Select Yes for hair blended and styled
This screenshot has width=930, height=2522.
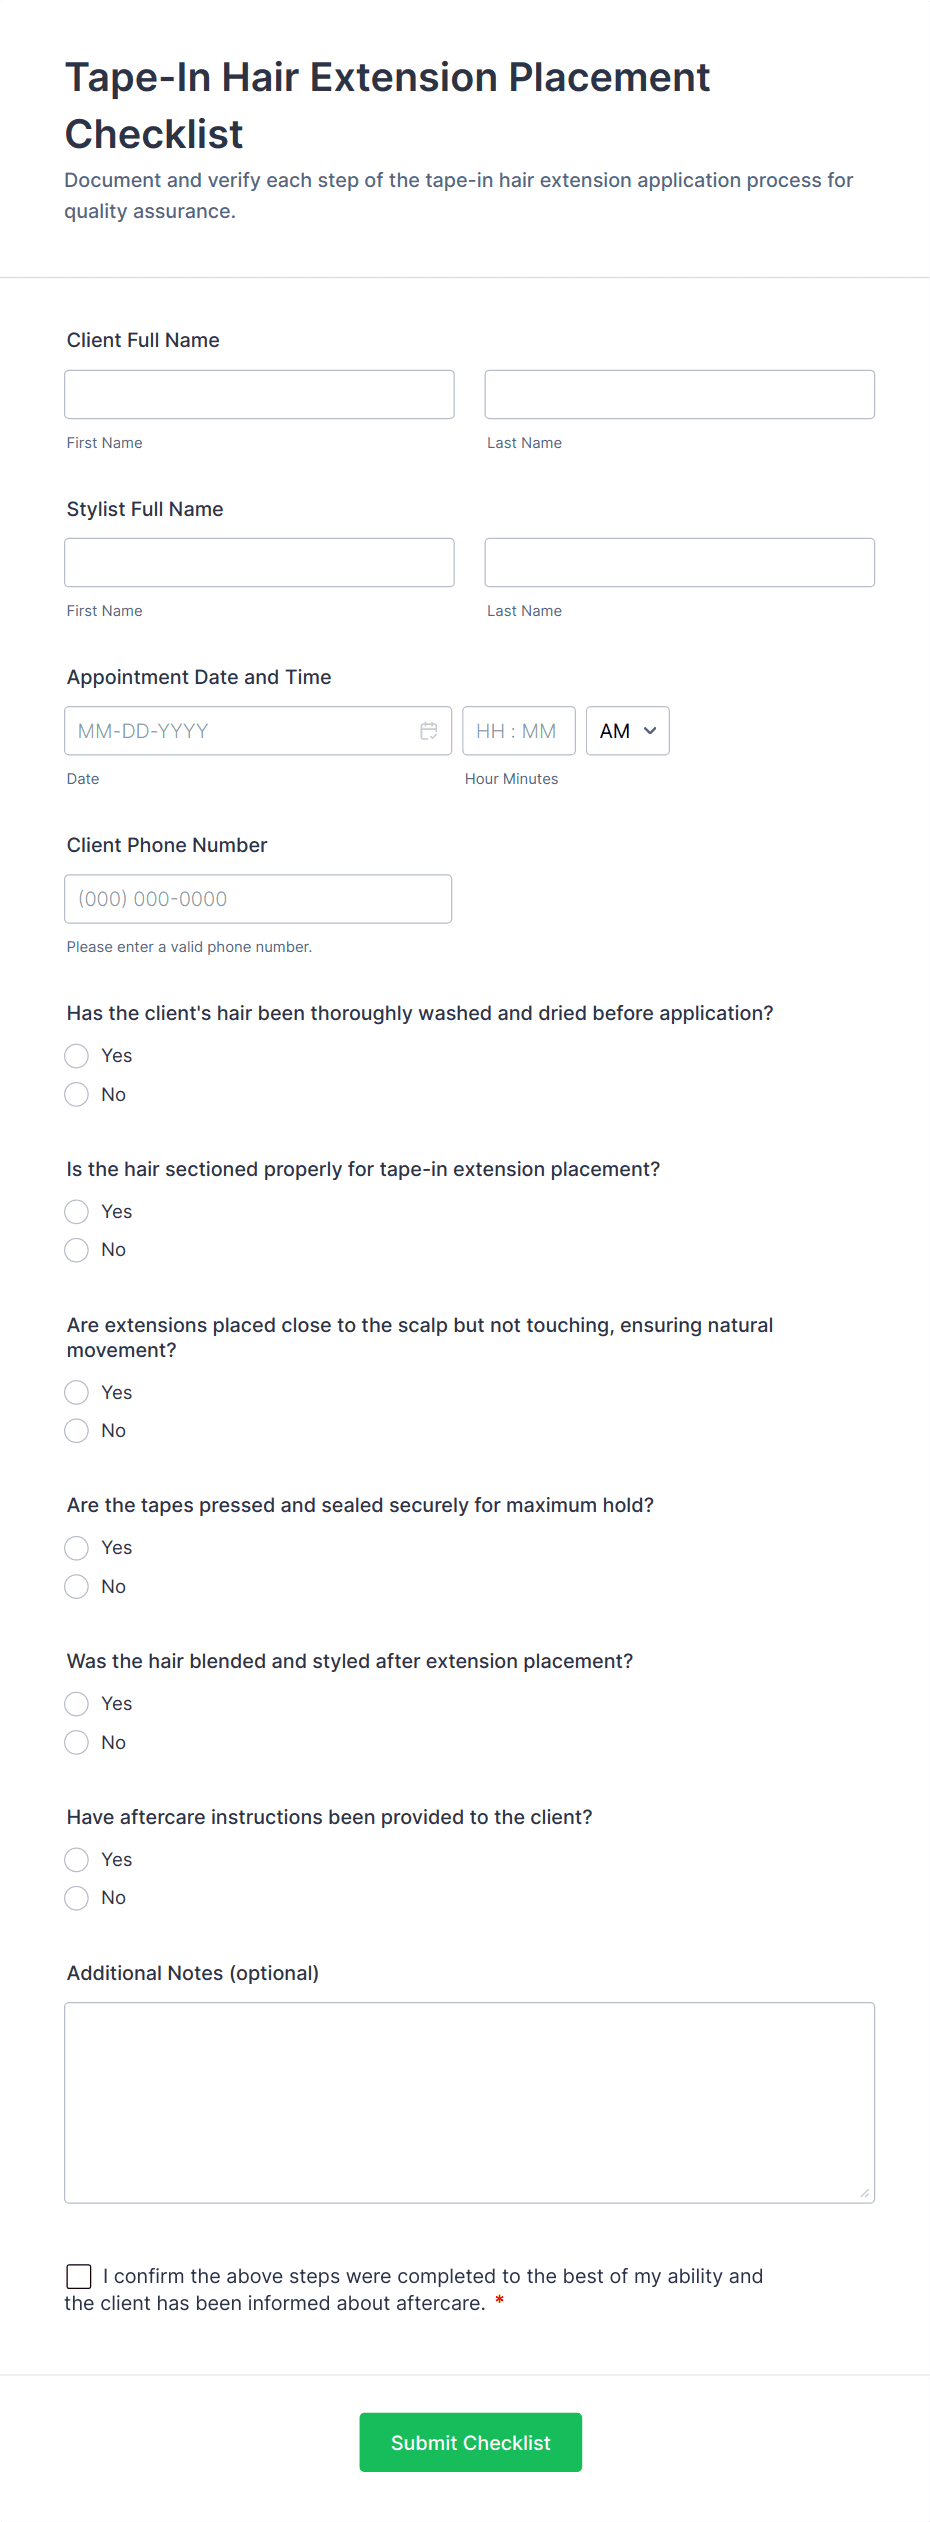(77, 1703)
